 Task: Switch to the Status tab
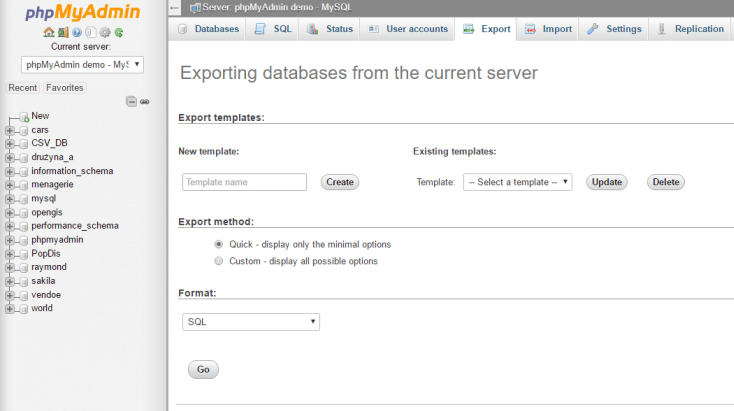pyautogui.click(x=329, y=29)
